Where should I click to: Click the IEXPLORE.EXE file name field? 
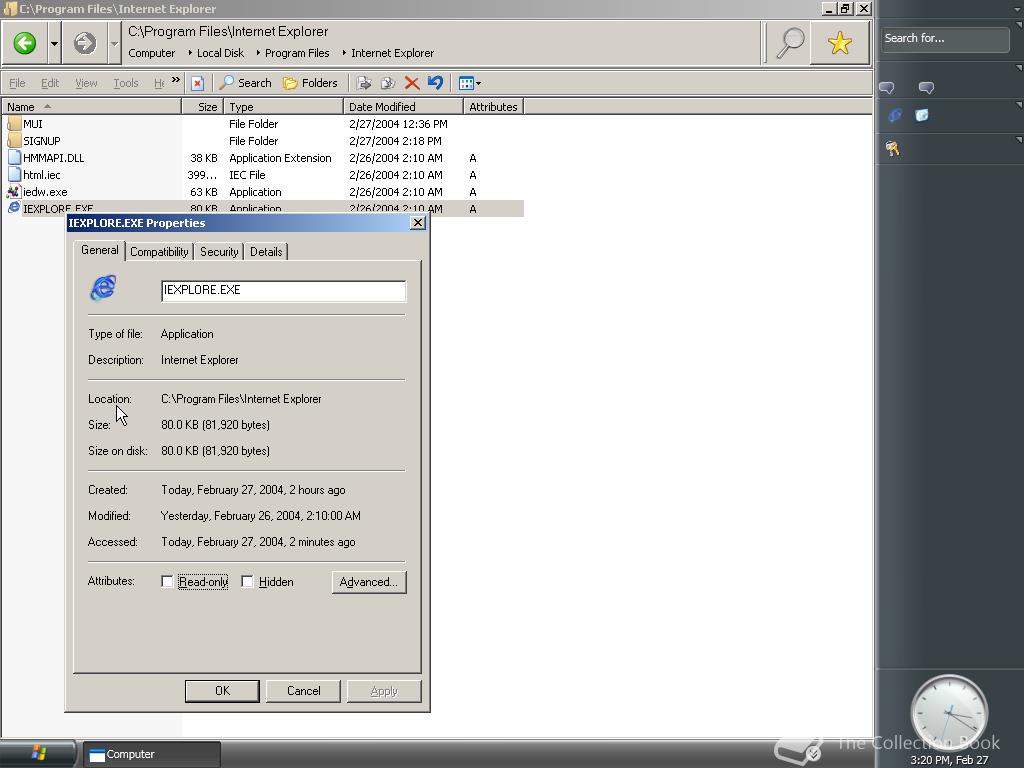(283, 291)
